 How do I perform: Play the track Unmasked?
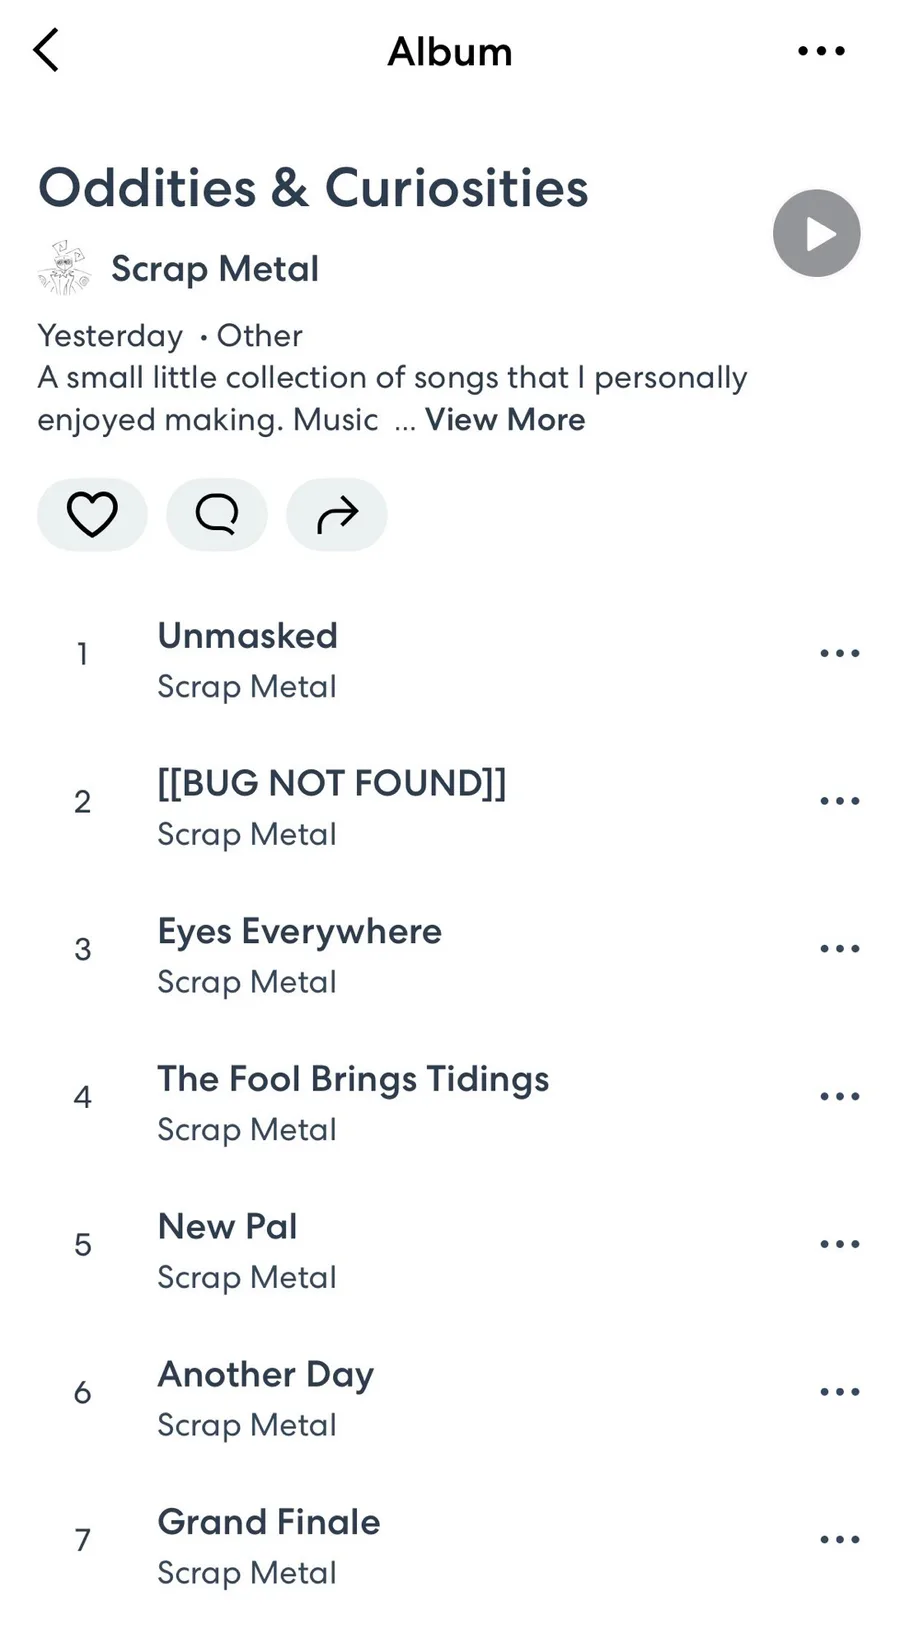[x=248, y=637]
